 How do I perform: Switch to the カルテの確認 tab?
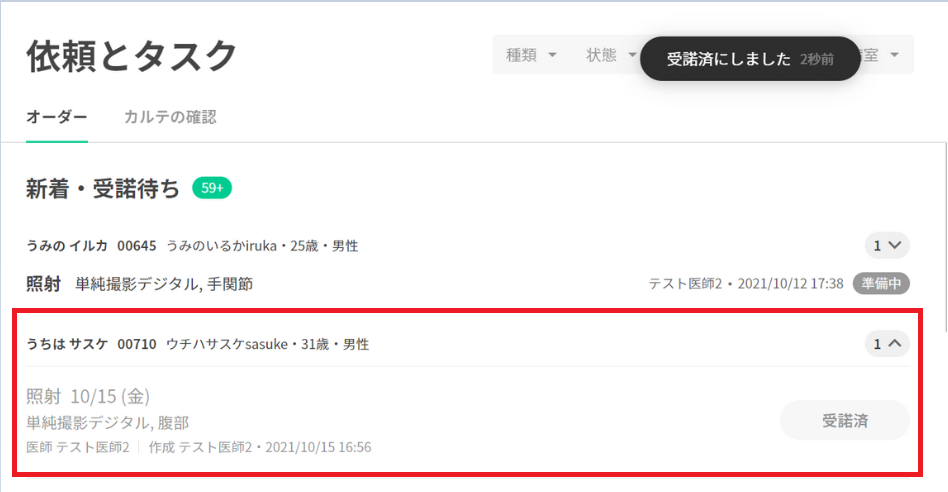(x=170, y=117)
